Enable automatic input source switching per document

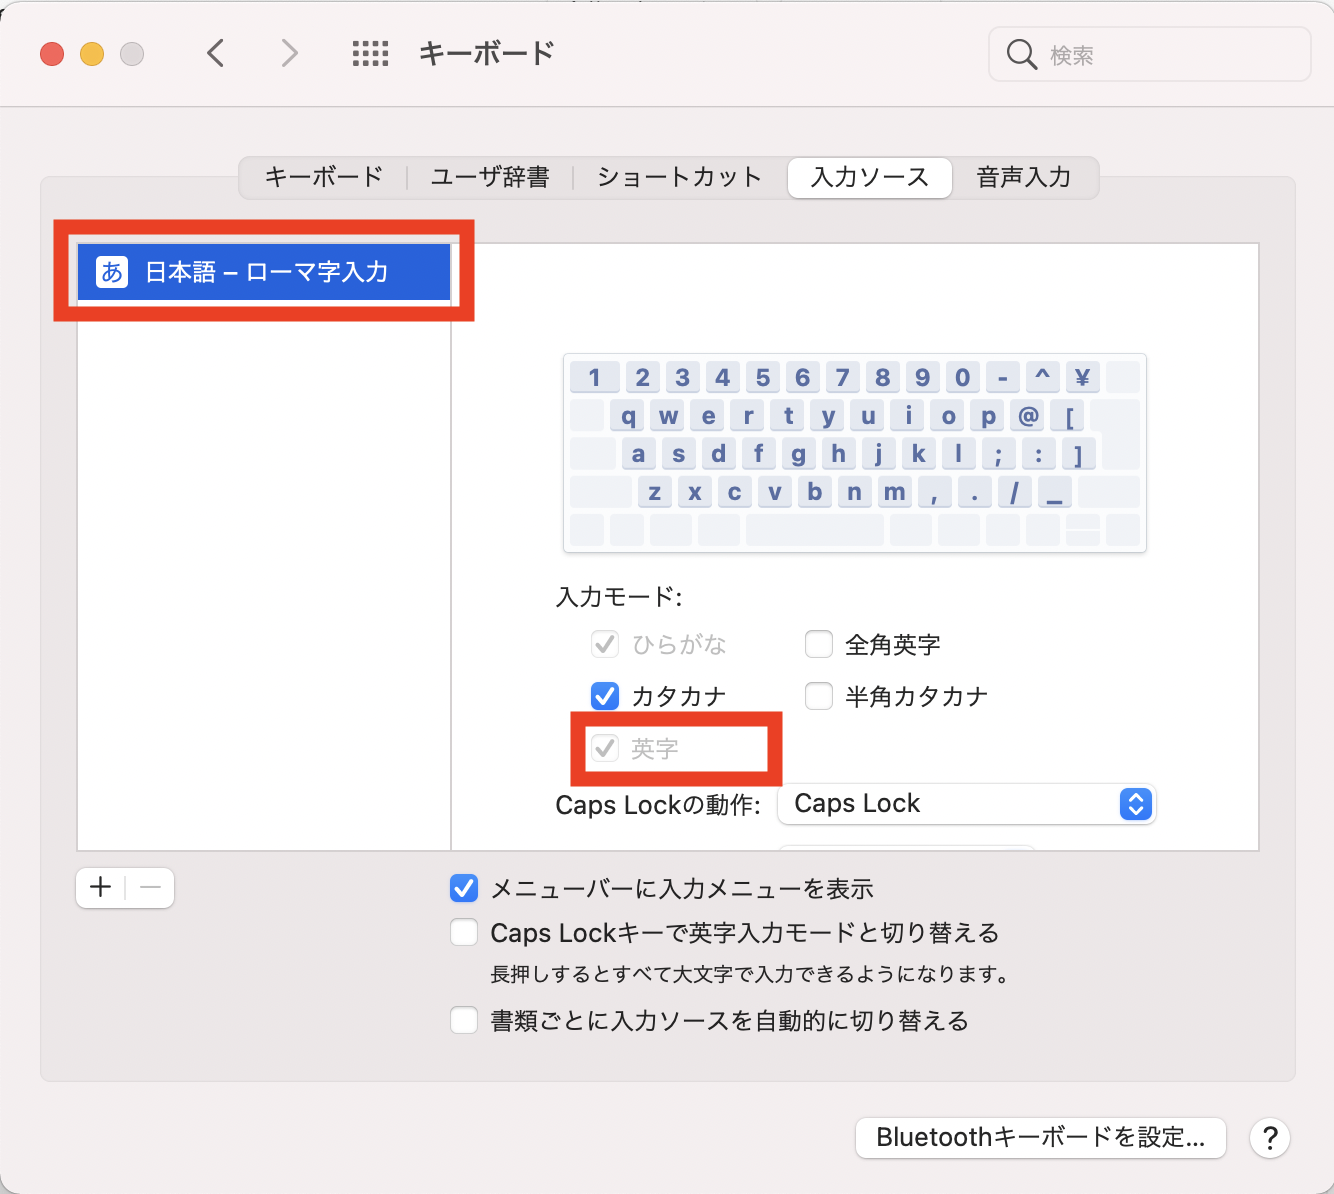pyautogui.click(x=464, y=1020)
